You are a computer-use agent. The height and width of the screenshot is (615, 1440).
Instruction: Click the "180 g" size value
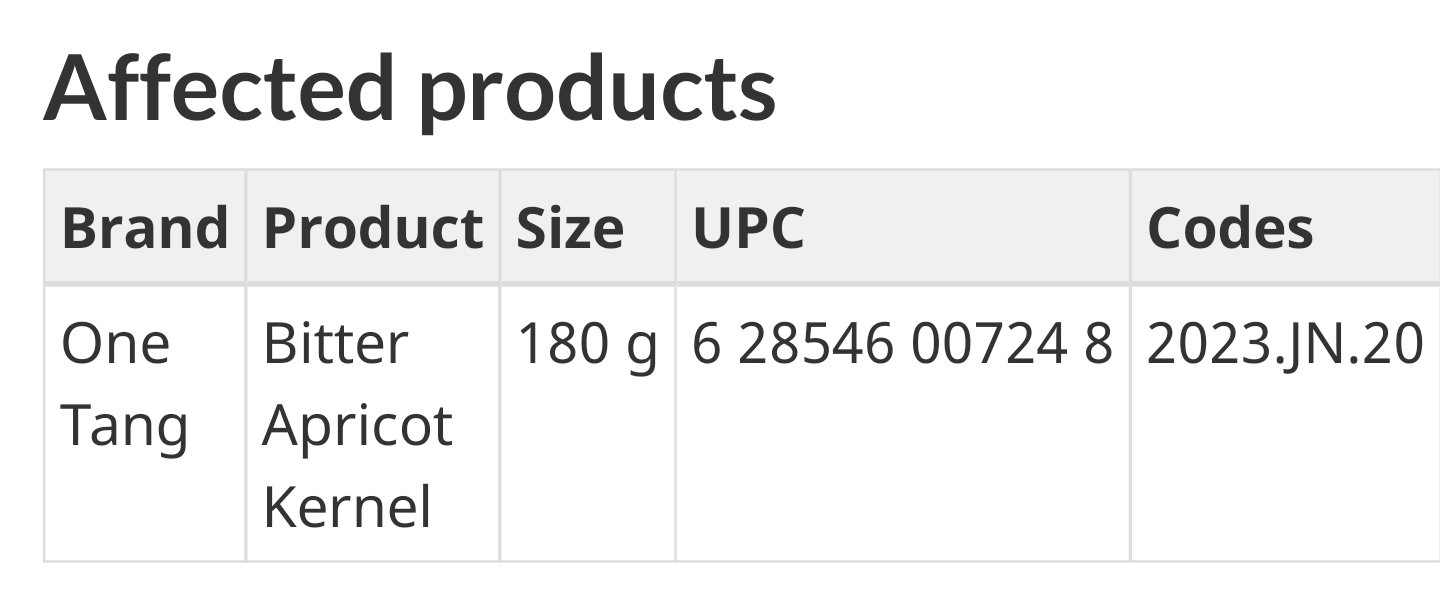tap(587, 345)
